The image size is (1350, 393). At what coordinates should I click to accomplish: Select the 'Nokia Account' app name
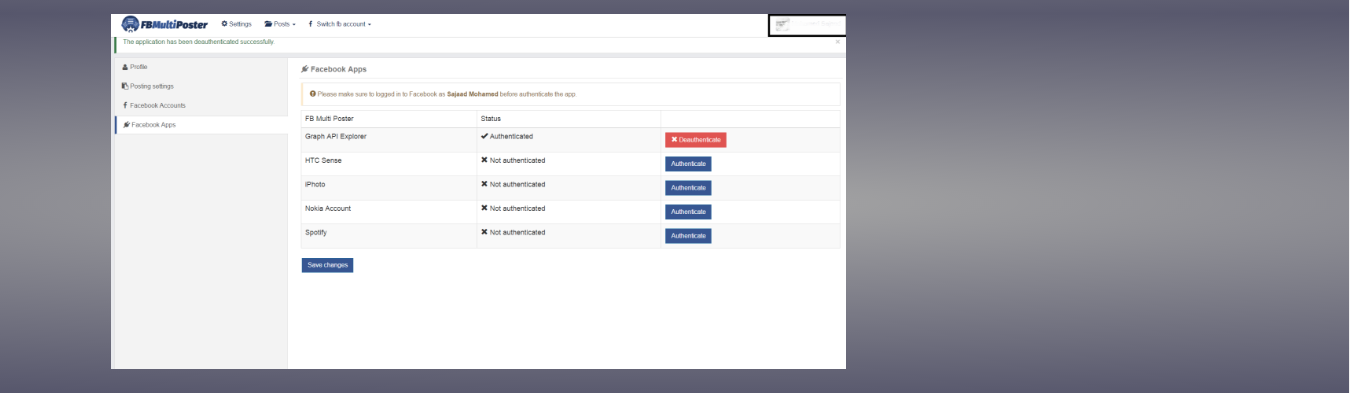pyautogui.click(x=328, y=208)
